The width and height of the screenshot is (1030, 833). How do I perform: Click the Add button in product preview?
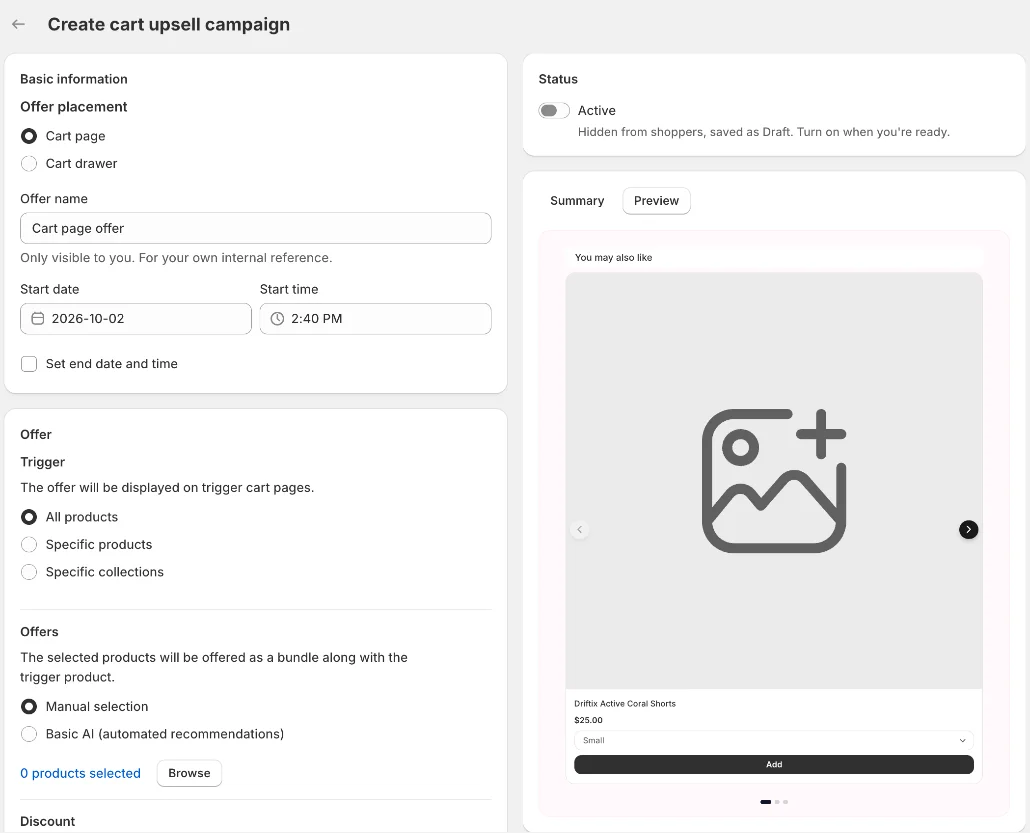(774, 765)
